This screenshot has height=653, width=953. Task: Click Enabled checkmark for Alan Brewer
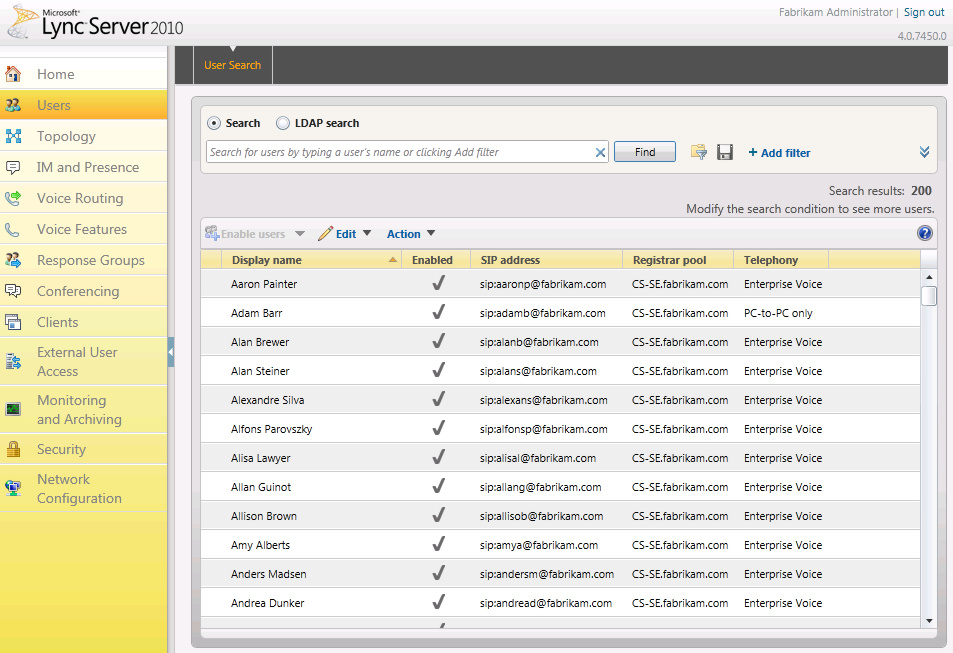(x=438, y=342)
